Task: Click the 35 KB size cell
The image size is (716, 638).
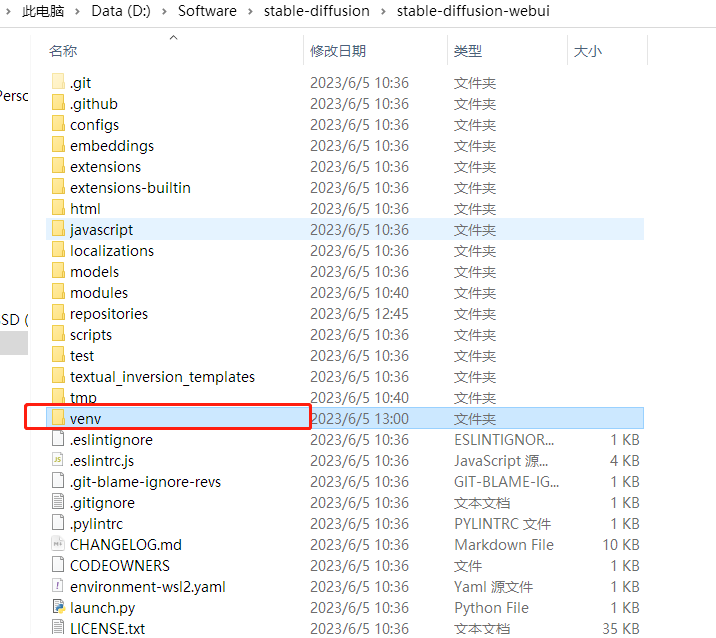Action: (621, 628)
